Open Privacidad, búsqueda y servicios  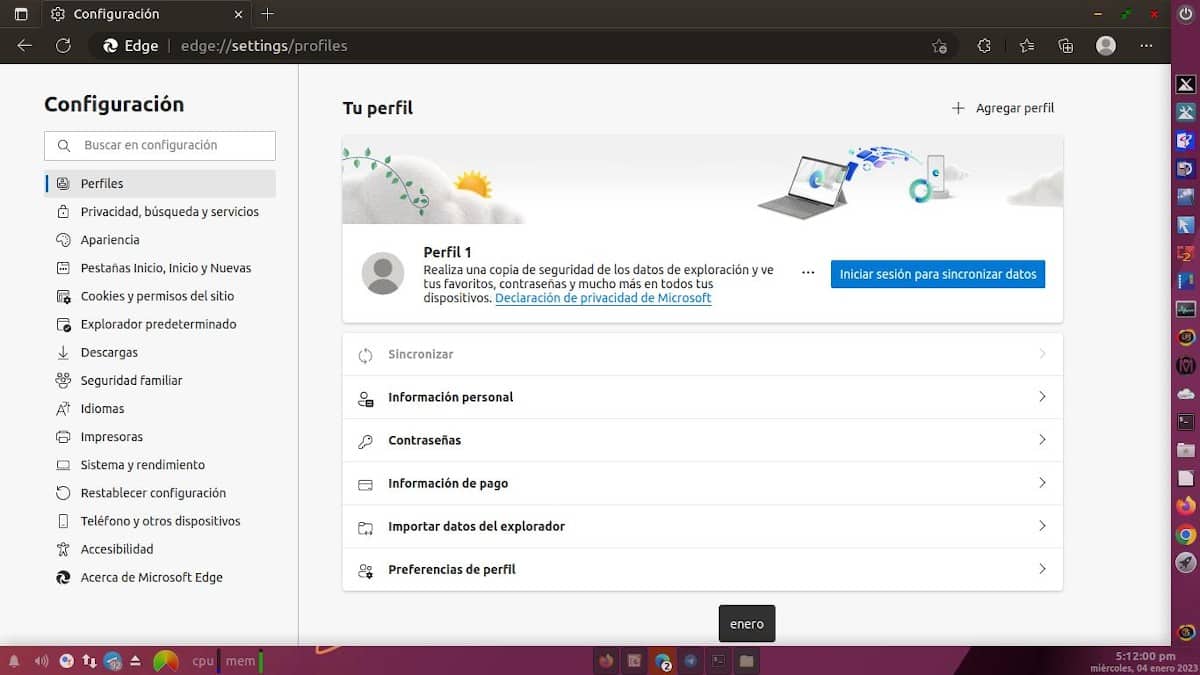160,212
